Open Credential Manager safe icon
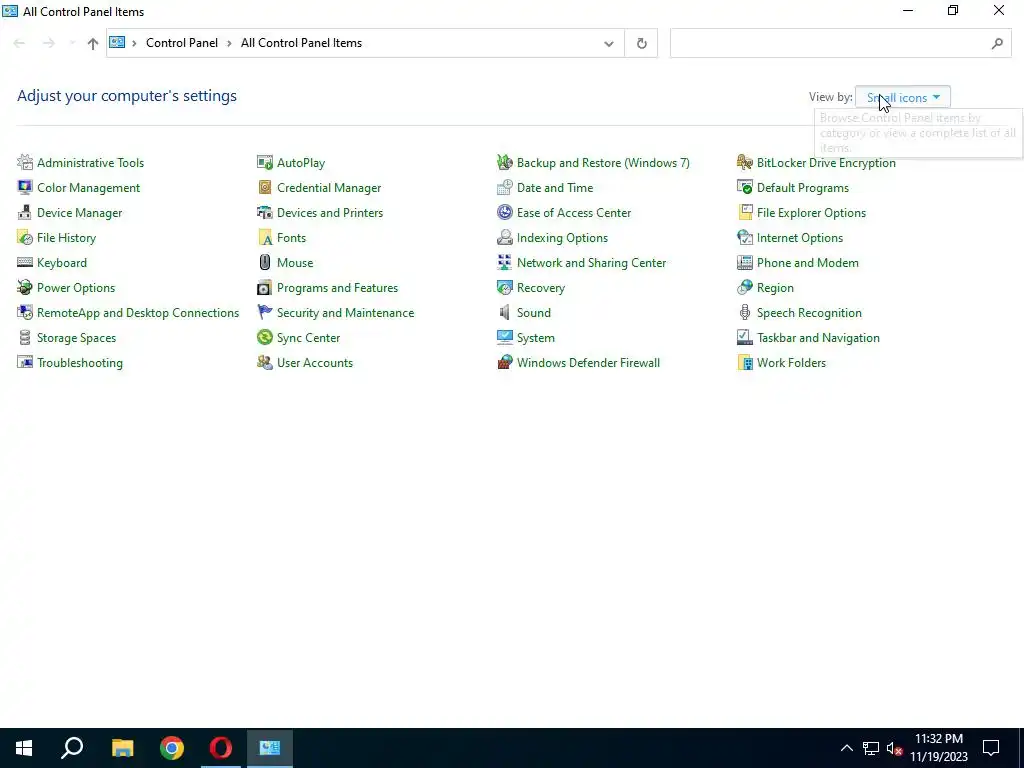Screen dimensions: 1024x768 tap(264, 187)
